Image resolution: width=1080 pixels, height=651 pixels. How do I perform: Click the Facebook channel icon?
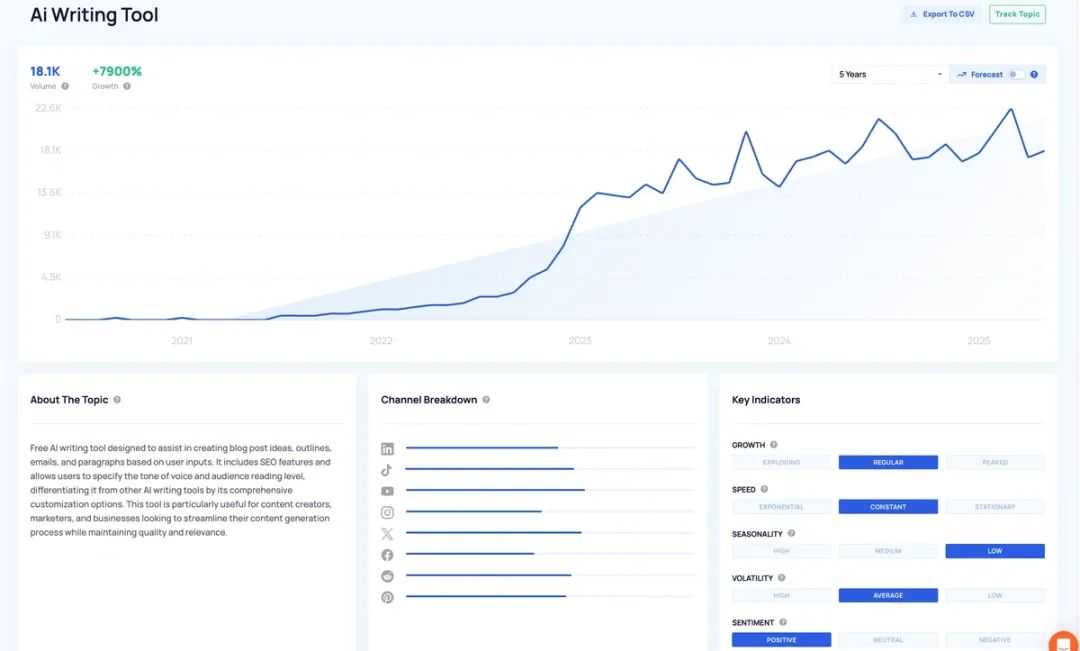tap(387, 555)
